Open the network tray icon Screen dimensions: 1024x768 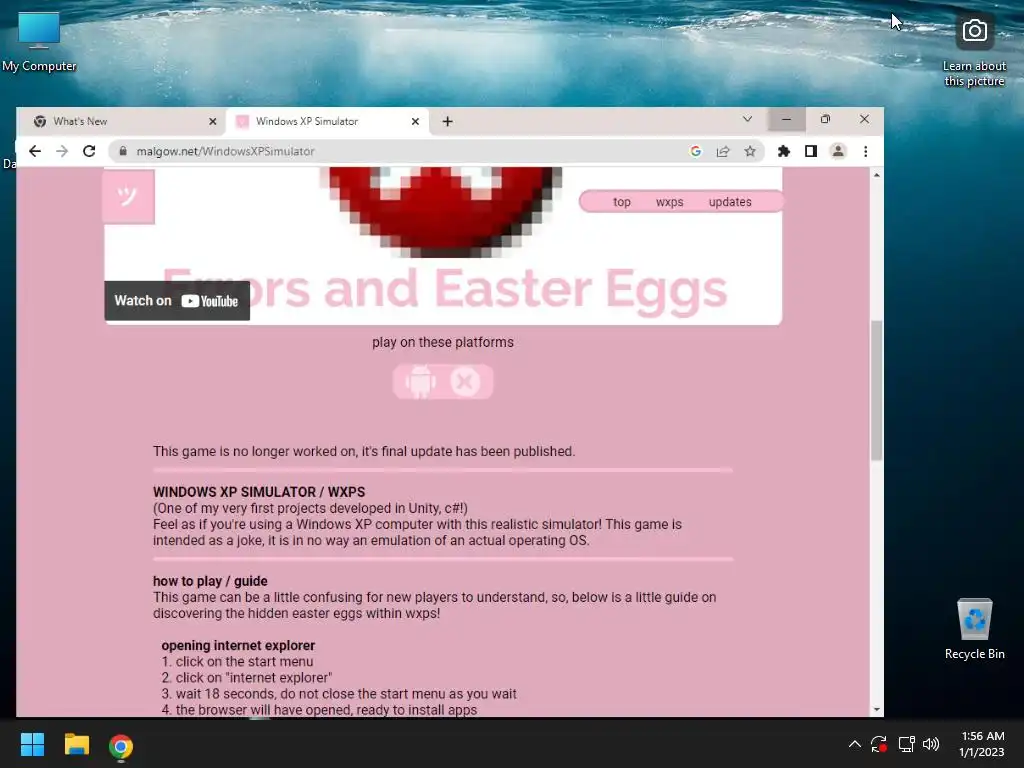pyautogui.click(x=906, y=744)
